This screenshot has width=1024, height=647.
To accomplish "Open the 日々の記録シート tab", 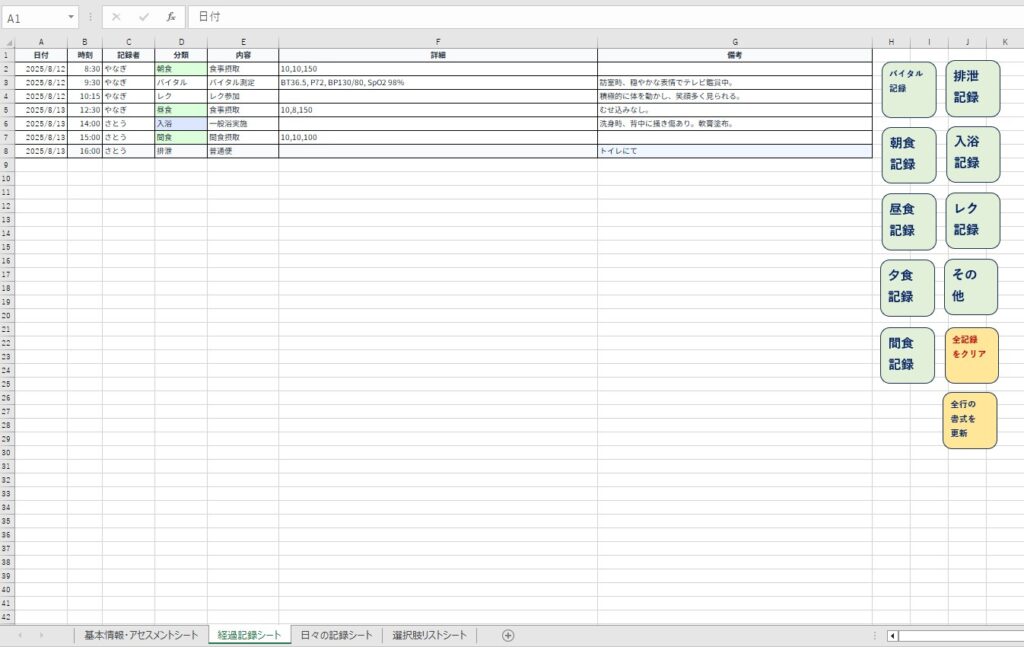I will coord(336,635).
